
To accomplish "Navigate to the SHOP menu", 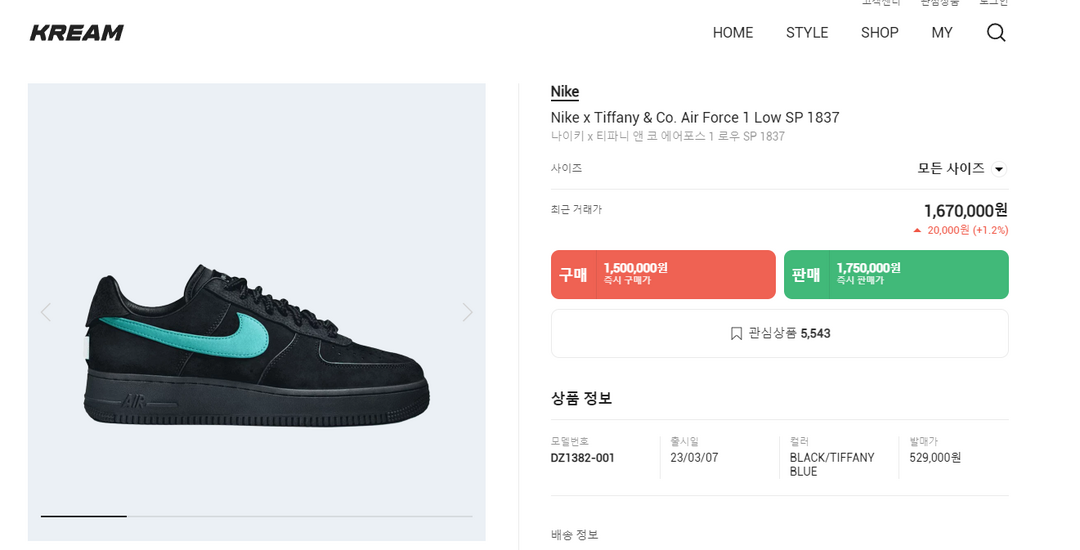I will [x=880, y=33].
